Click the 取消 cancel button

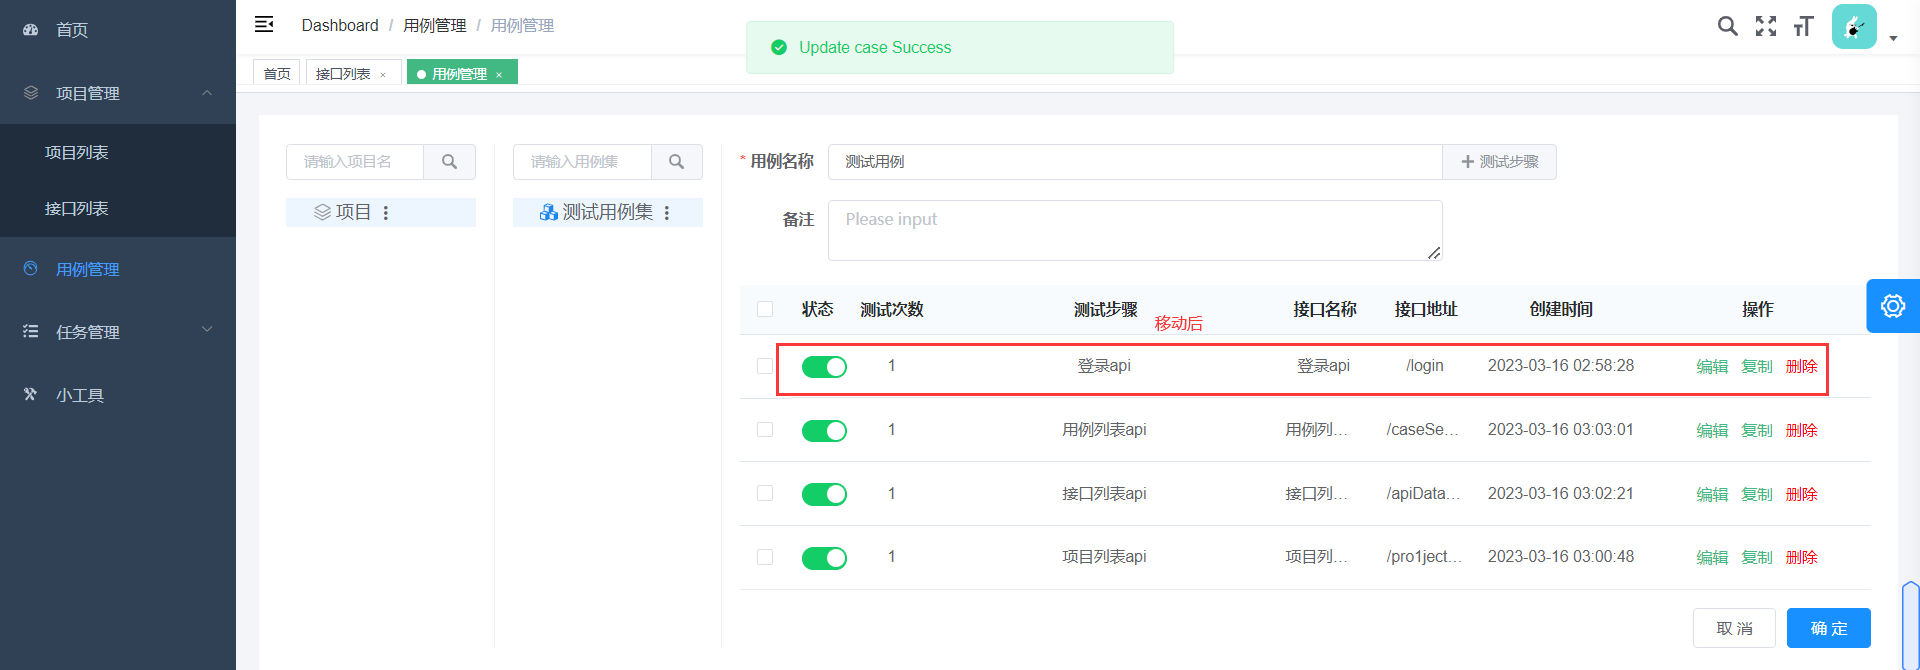1734,628
